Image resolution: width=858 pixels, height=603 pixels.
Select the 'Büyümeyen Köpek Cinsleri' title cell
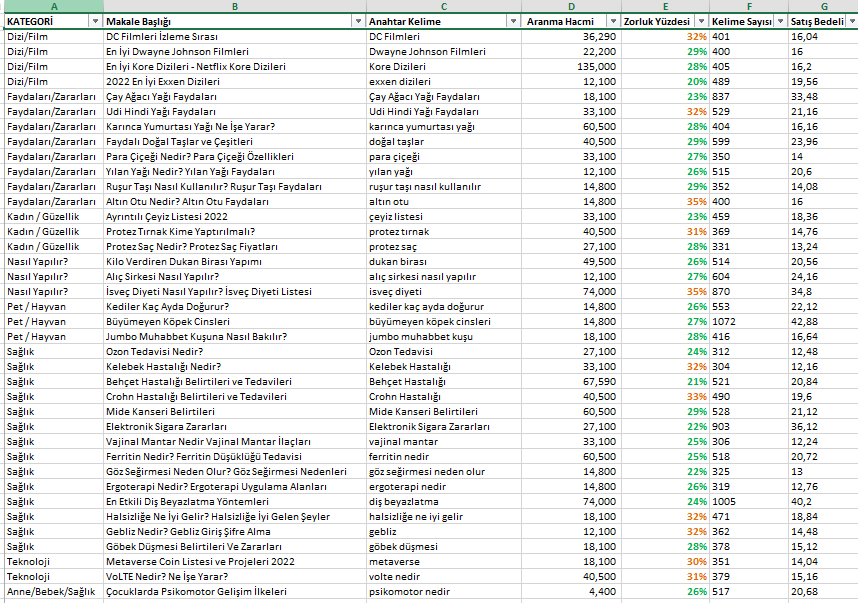(x=235, y=322)
